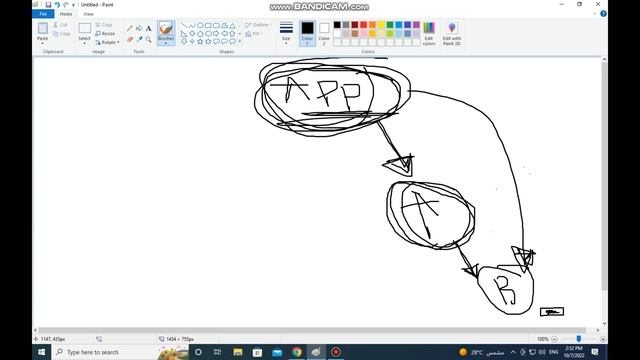Open the Paint Help icon
This screenshot has width=640, height=360.
pos(603,13)
